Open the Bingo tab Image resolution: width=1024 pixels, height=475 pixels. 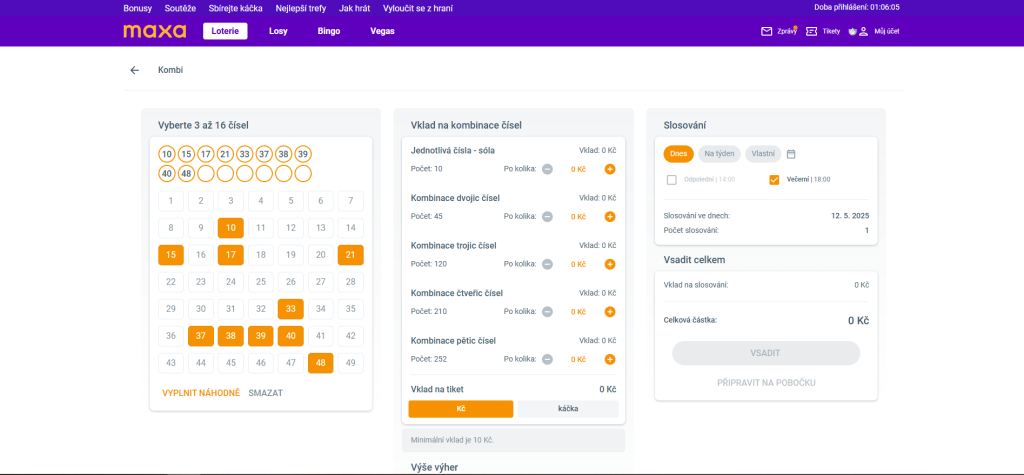(x=328, y=31)
